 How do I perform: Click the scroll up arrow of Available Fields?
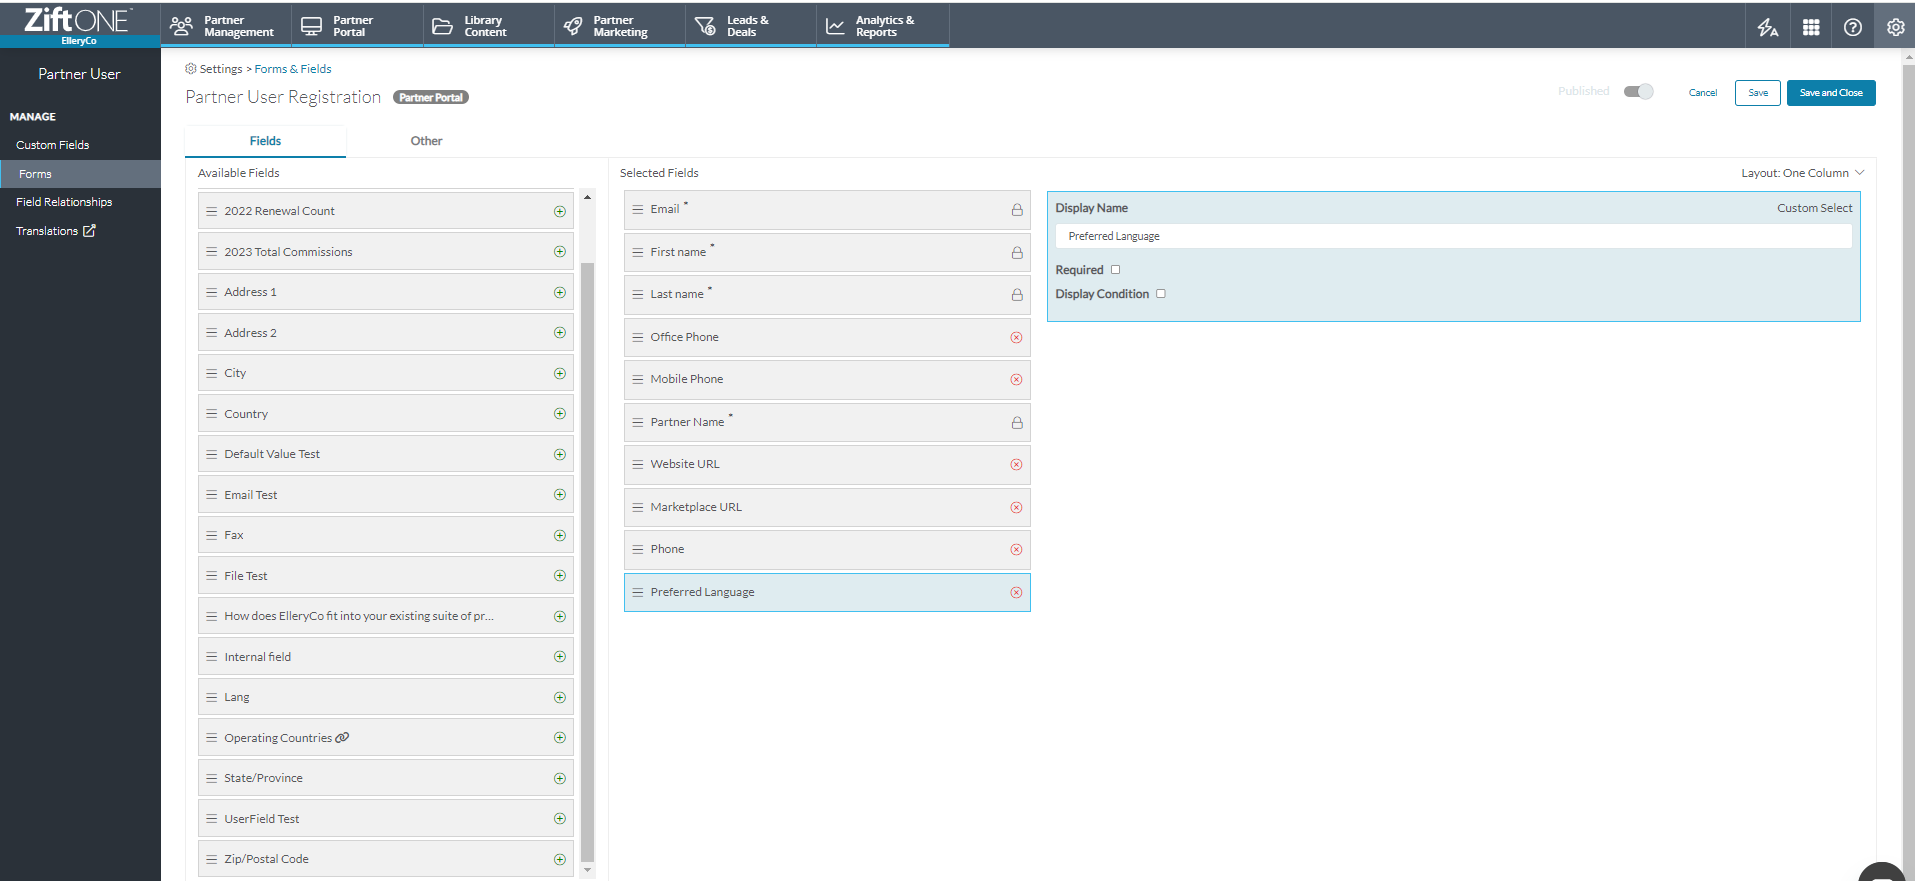pos(587,197)
